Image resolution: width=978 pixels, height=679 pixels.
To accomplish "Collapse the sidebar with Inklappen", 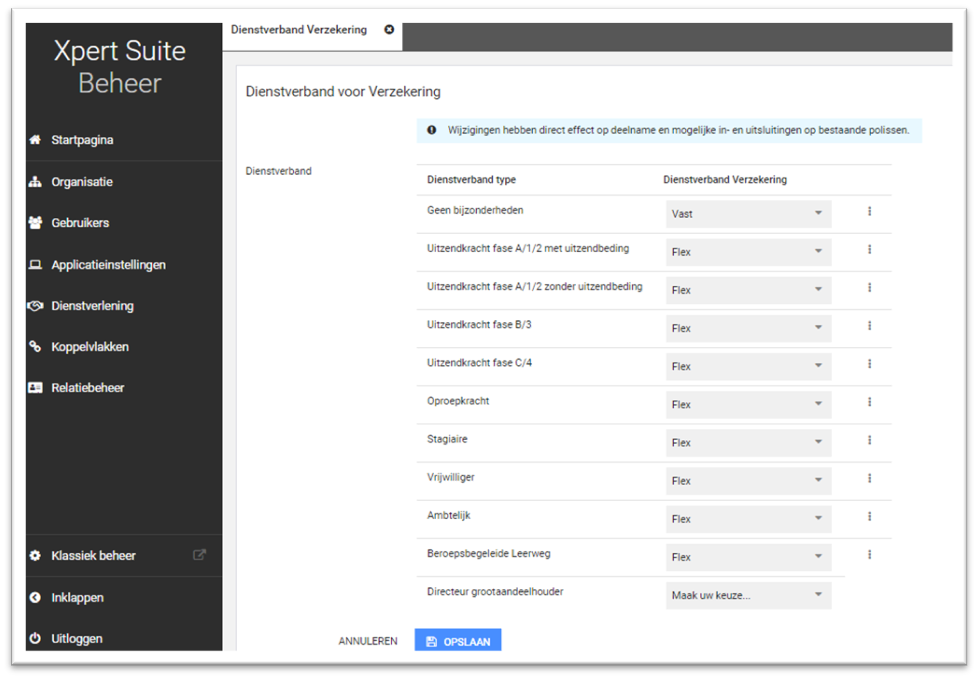I will point(77,598).
